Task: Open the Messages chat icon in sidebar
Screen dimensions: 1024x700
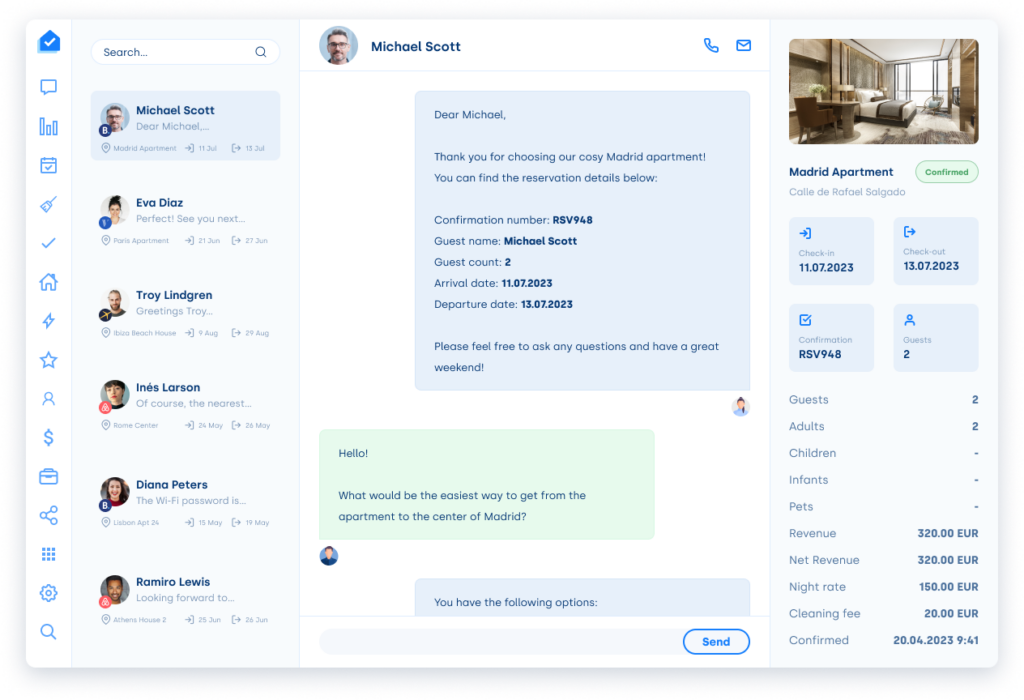Action: click(47, 87)
